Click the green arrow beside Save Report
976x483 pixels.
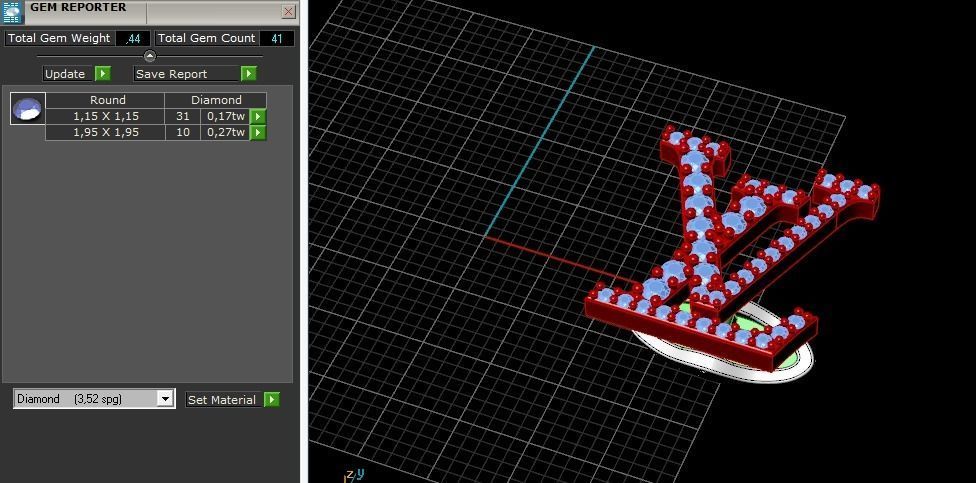click(249, 73)
